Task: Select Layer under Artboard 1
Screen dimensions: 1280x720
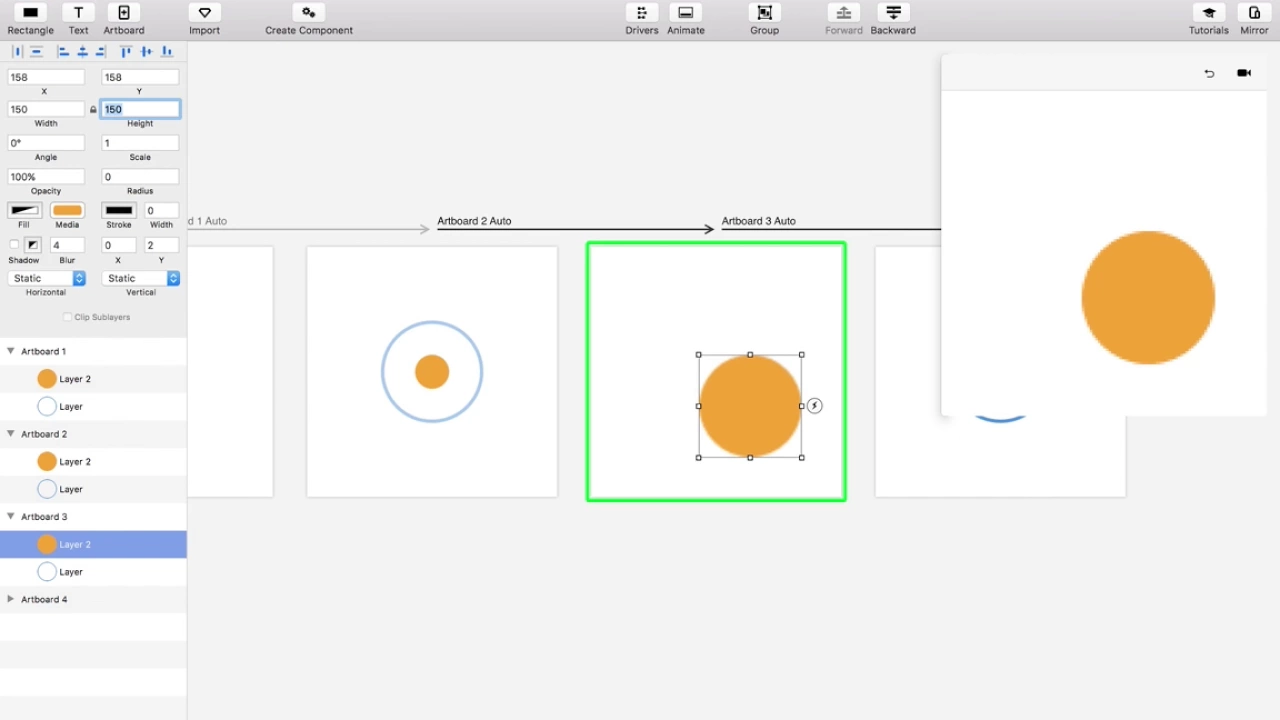Action: pos(93,407)
